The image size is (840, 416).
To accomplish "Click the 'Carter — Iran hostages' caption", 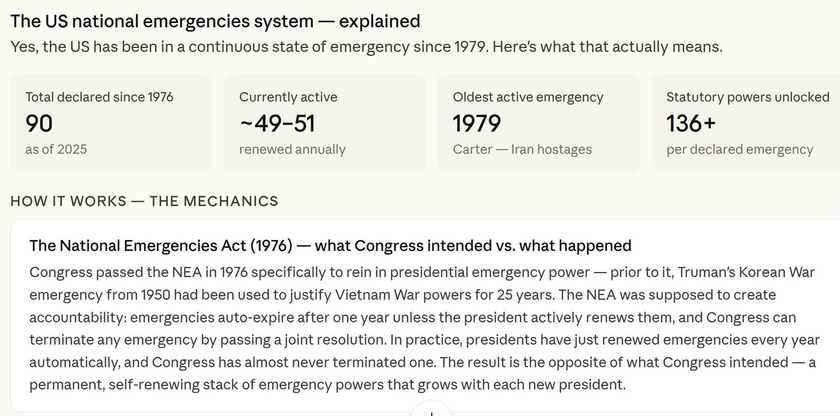I will point(522,149).
